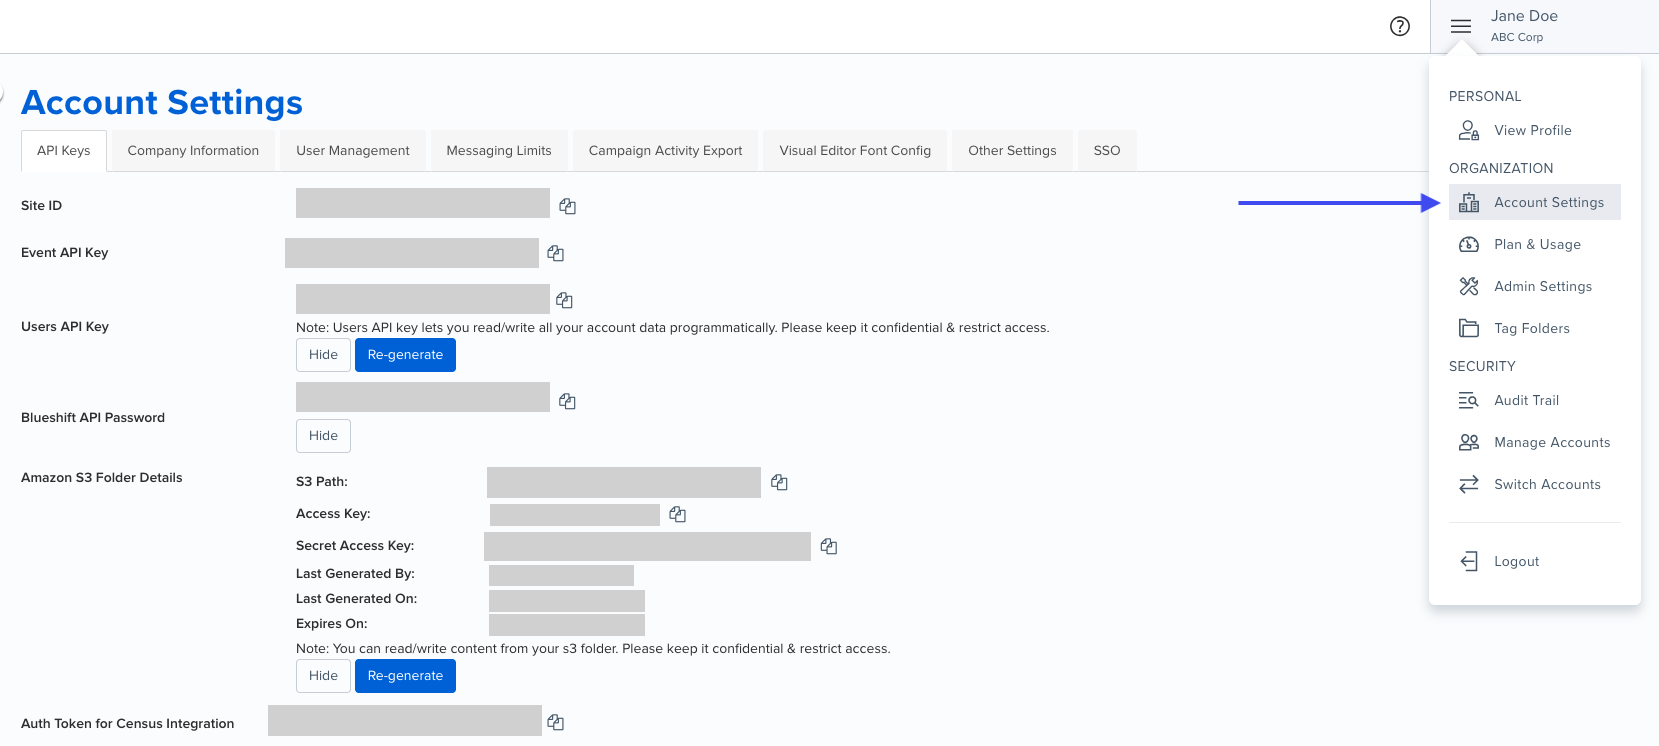This screenshot has width=1659, height=746.
Task: Copy the S3 Access Key
Action: [x=678, y=514]
